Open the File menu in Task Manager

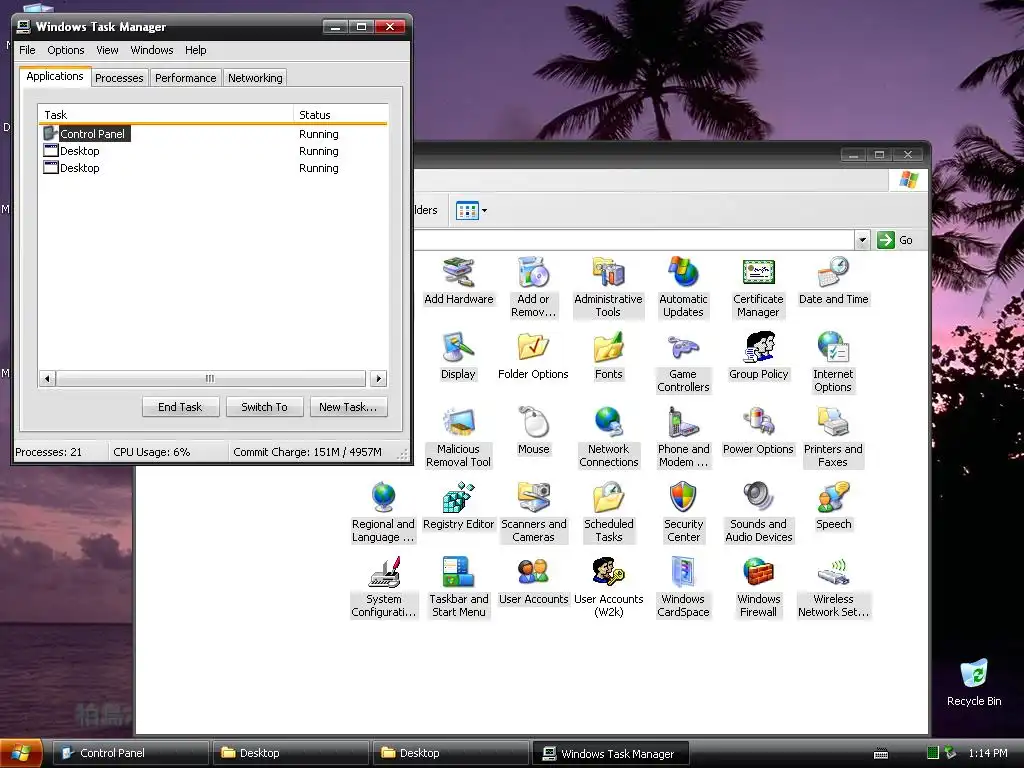27,50
